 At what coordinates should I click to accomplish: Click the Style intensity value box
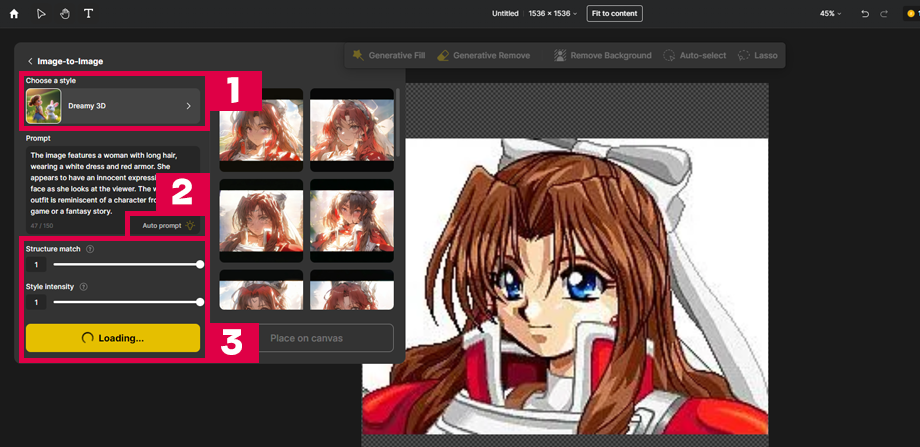tap(36, 303)
